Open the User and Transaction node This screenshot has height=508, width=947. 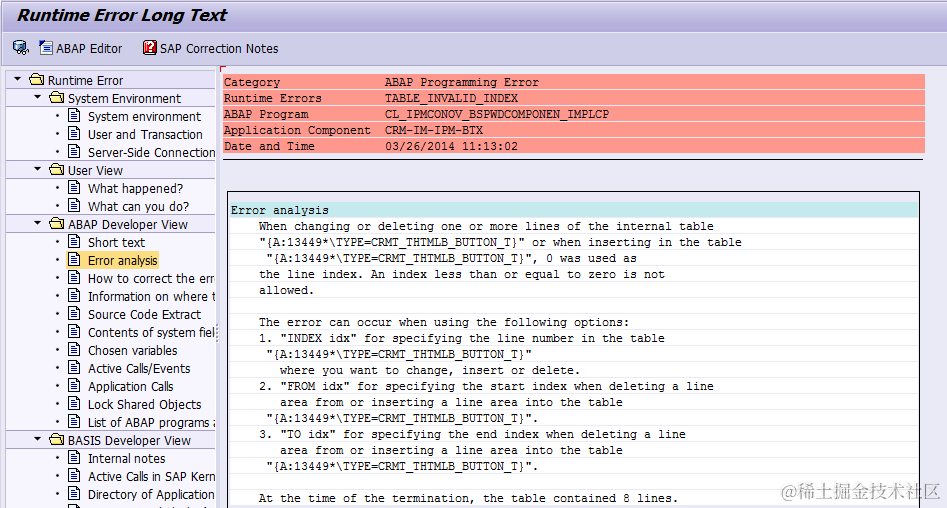click(145, 134)
